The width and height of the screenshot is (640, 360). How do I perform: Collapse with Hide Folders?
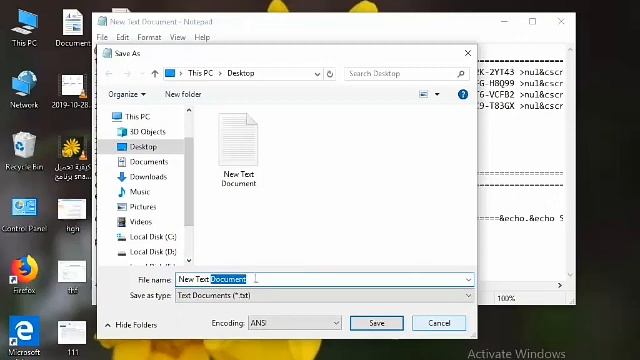pyautogui.click(x=131, y=325)
